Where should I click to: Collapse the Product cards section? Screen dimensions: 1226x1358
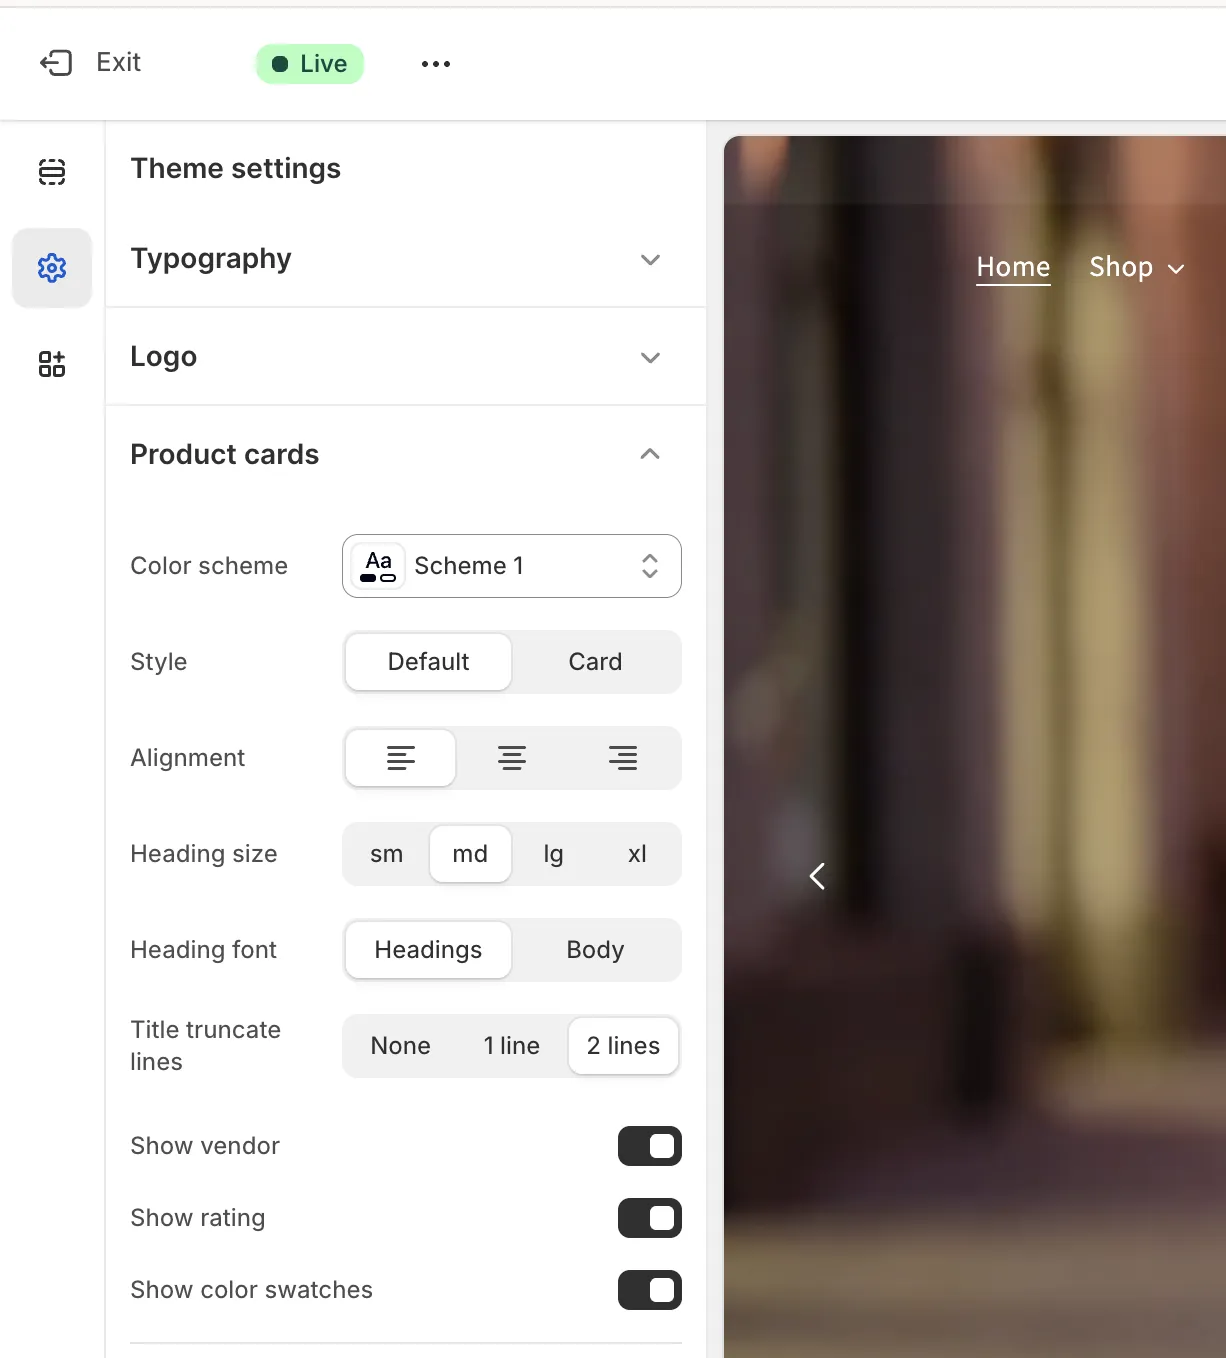coord(650,454)
